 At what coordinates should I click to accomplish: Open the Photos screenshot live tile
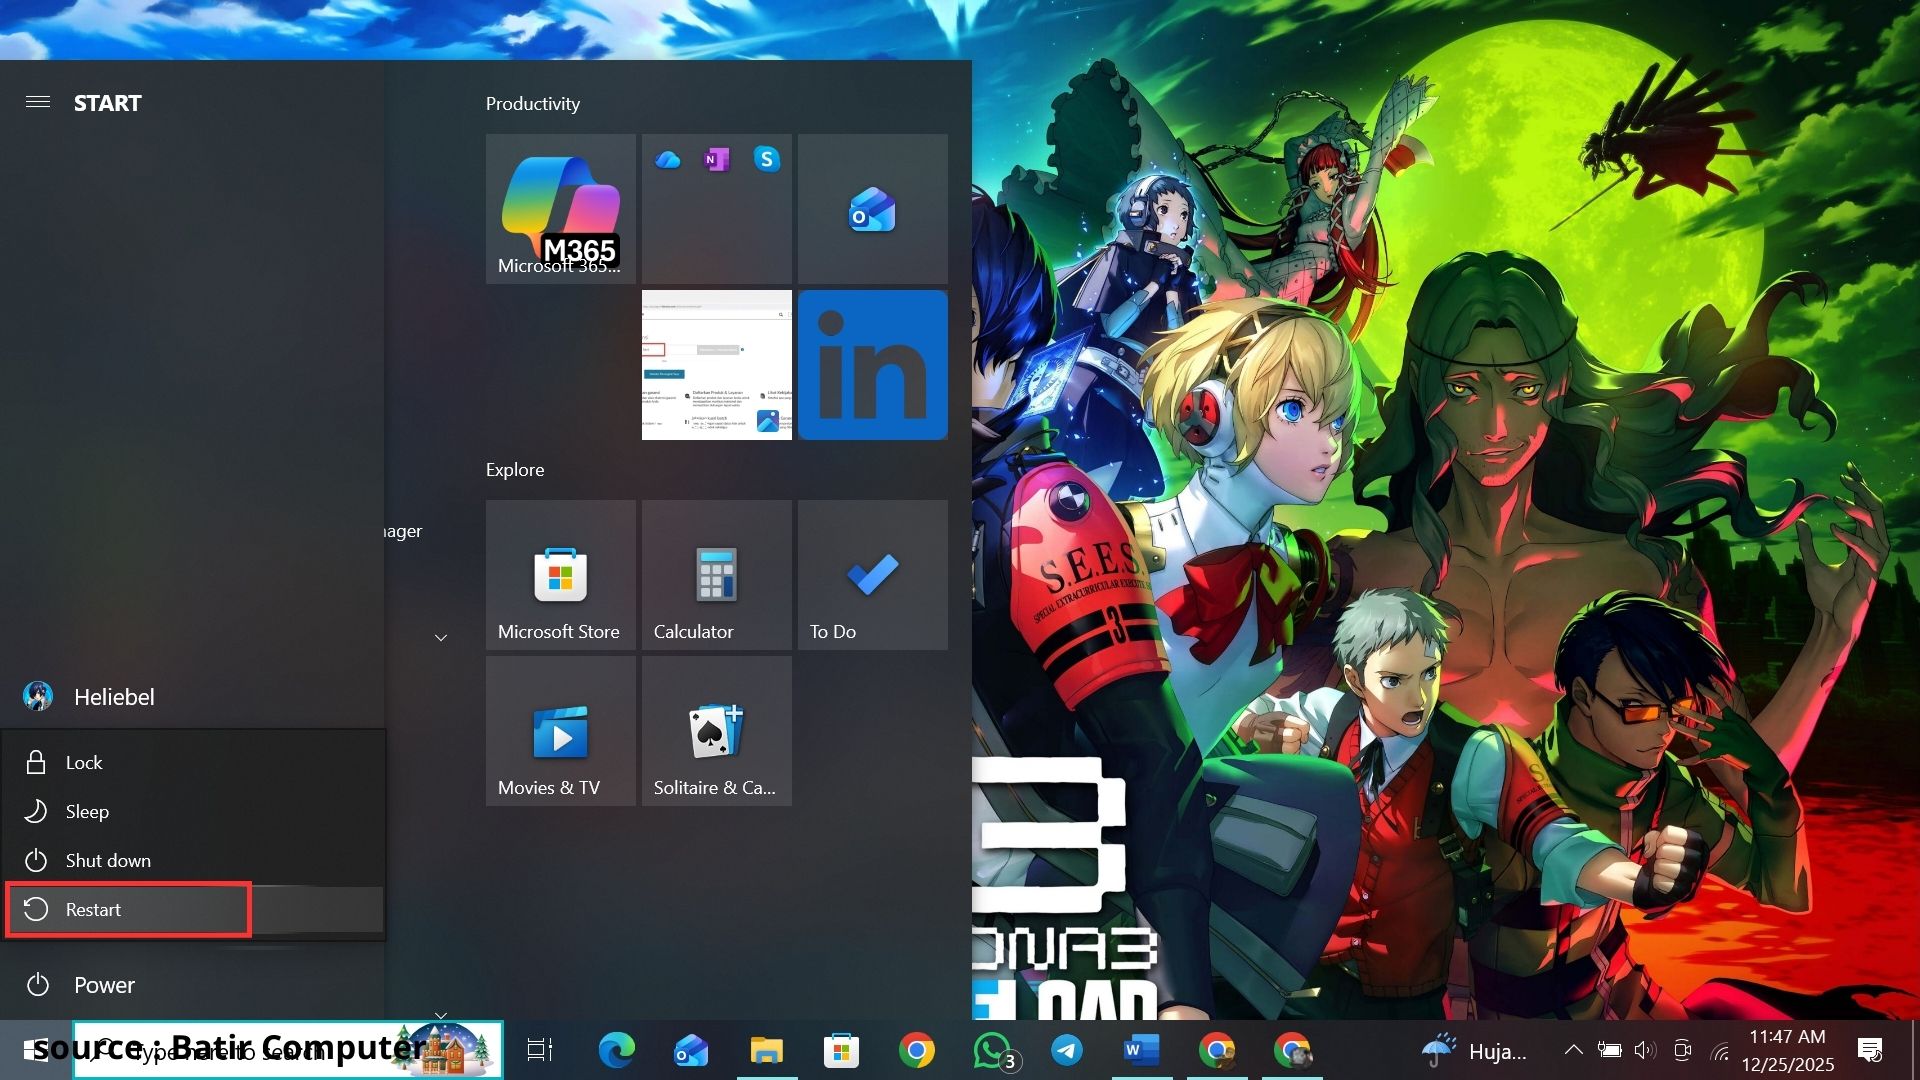[717, 365]
